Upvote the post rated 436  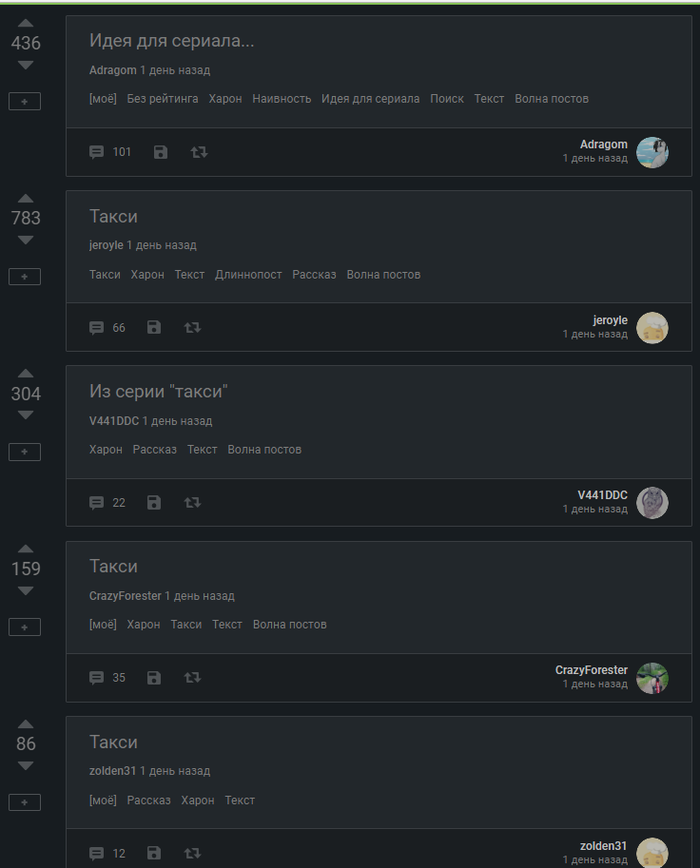pyautogui.click(x=25, y=23)
